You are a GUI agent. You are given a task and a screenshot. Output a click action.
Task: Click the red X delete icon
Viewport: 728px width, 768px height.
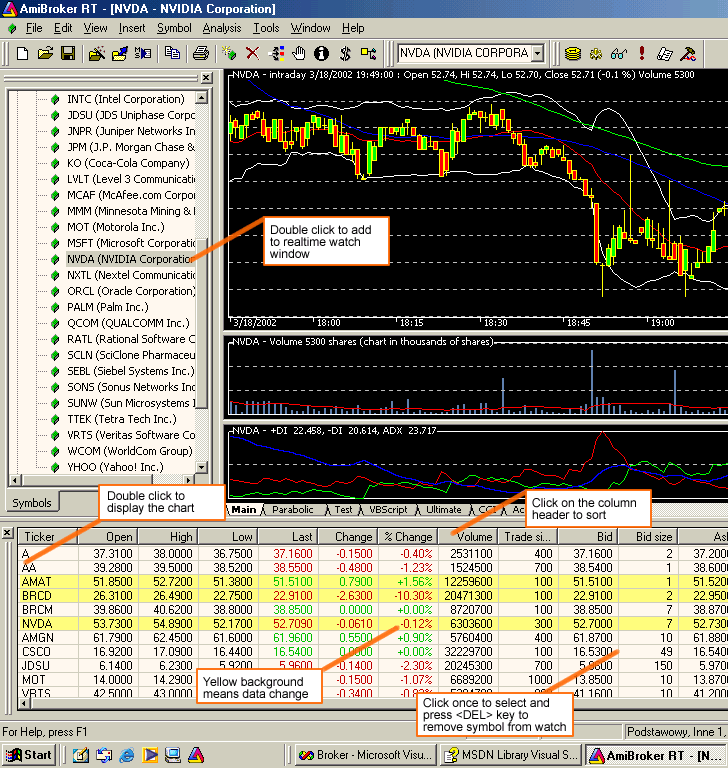253,53
